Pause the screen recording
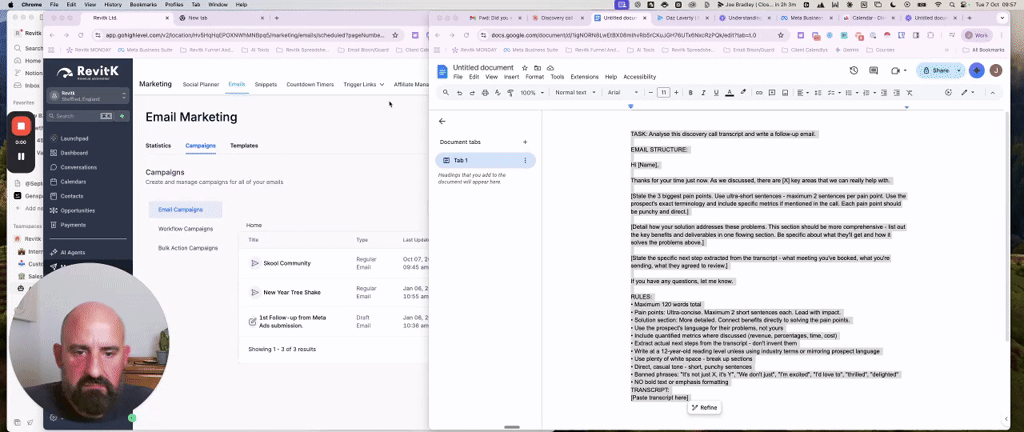Image resolution: width=1024 pixels, height=432 pixels. coord(21,157)
